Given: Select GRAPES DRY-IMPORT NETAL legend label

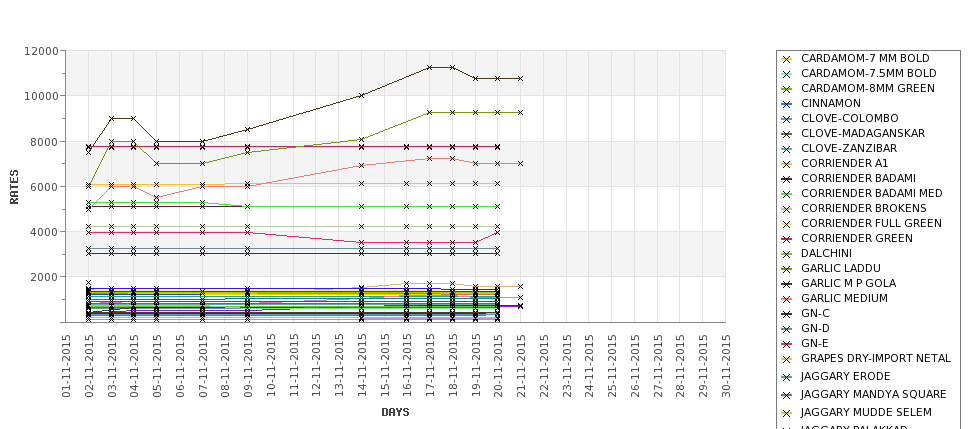Looking at the screenshot, I should point(876,358).
